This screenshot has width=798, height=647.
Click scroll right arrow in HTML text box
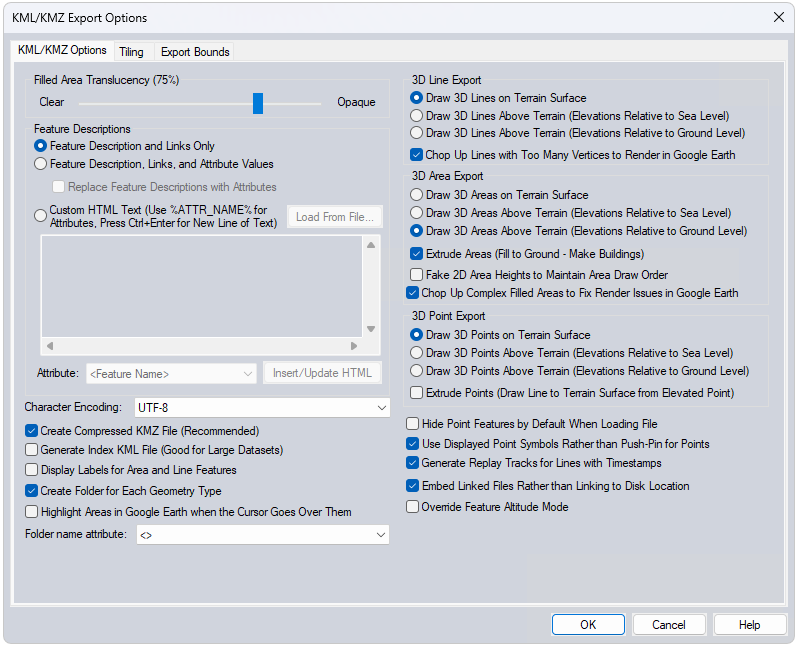click(353, 346)
